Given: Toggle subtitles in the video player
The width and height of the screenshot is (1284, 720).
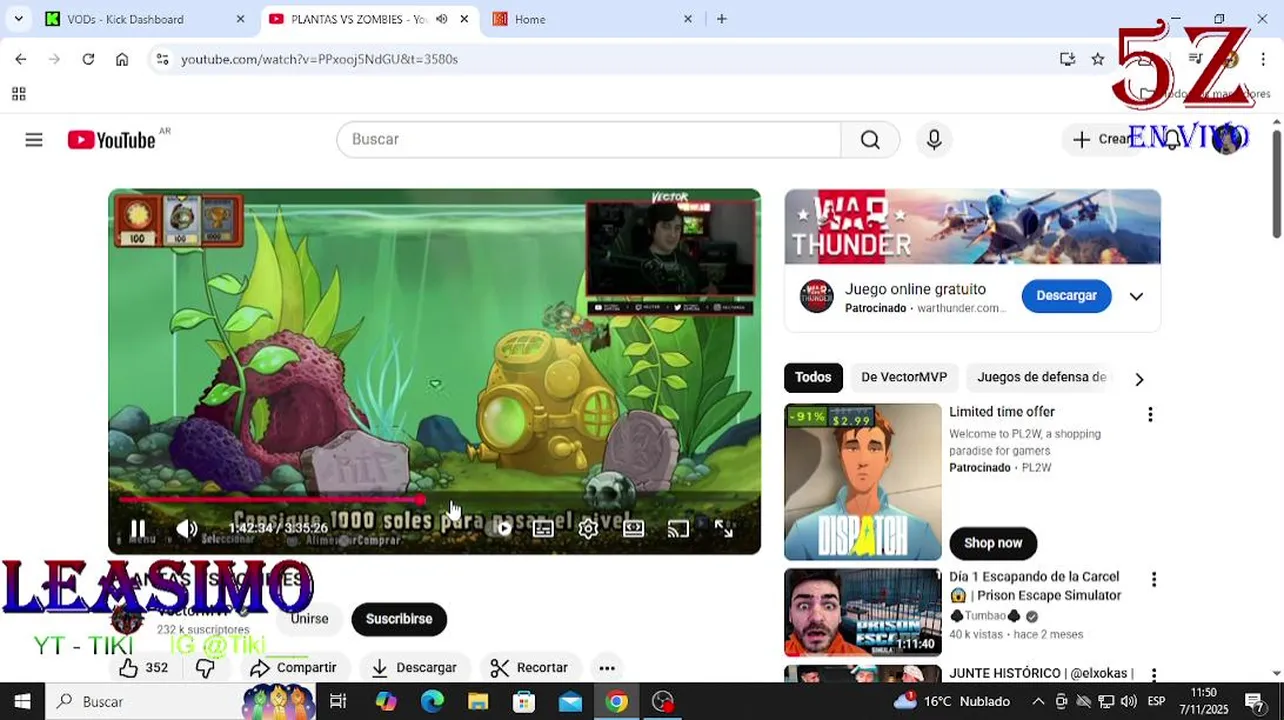Looking at the screenshot, I should point(543,528).
